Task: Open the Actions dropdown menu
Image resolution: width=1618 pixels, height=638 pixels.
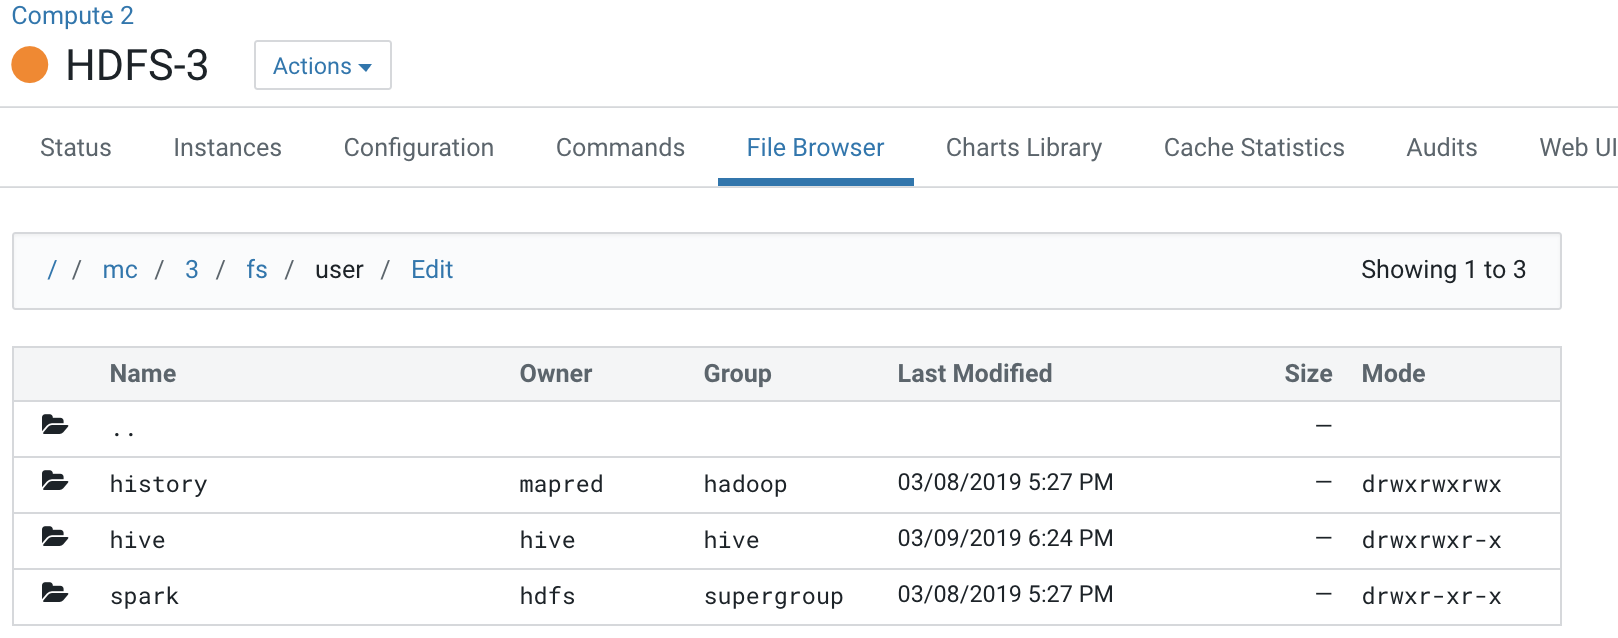Action: pos(322,66)
